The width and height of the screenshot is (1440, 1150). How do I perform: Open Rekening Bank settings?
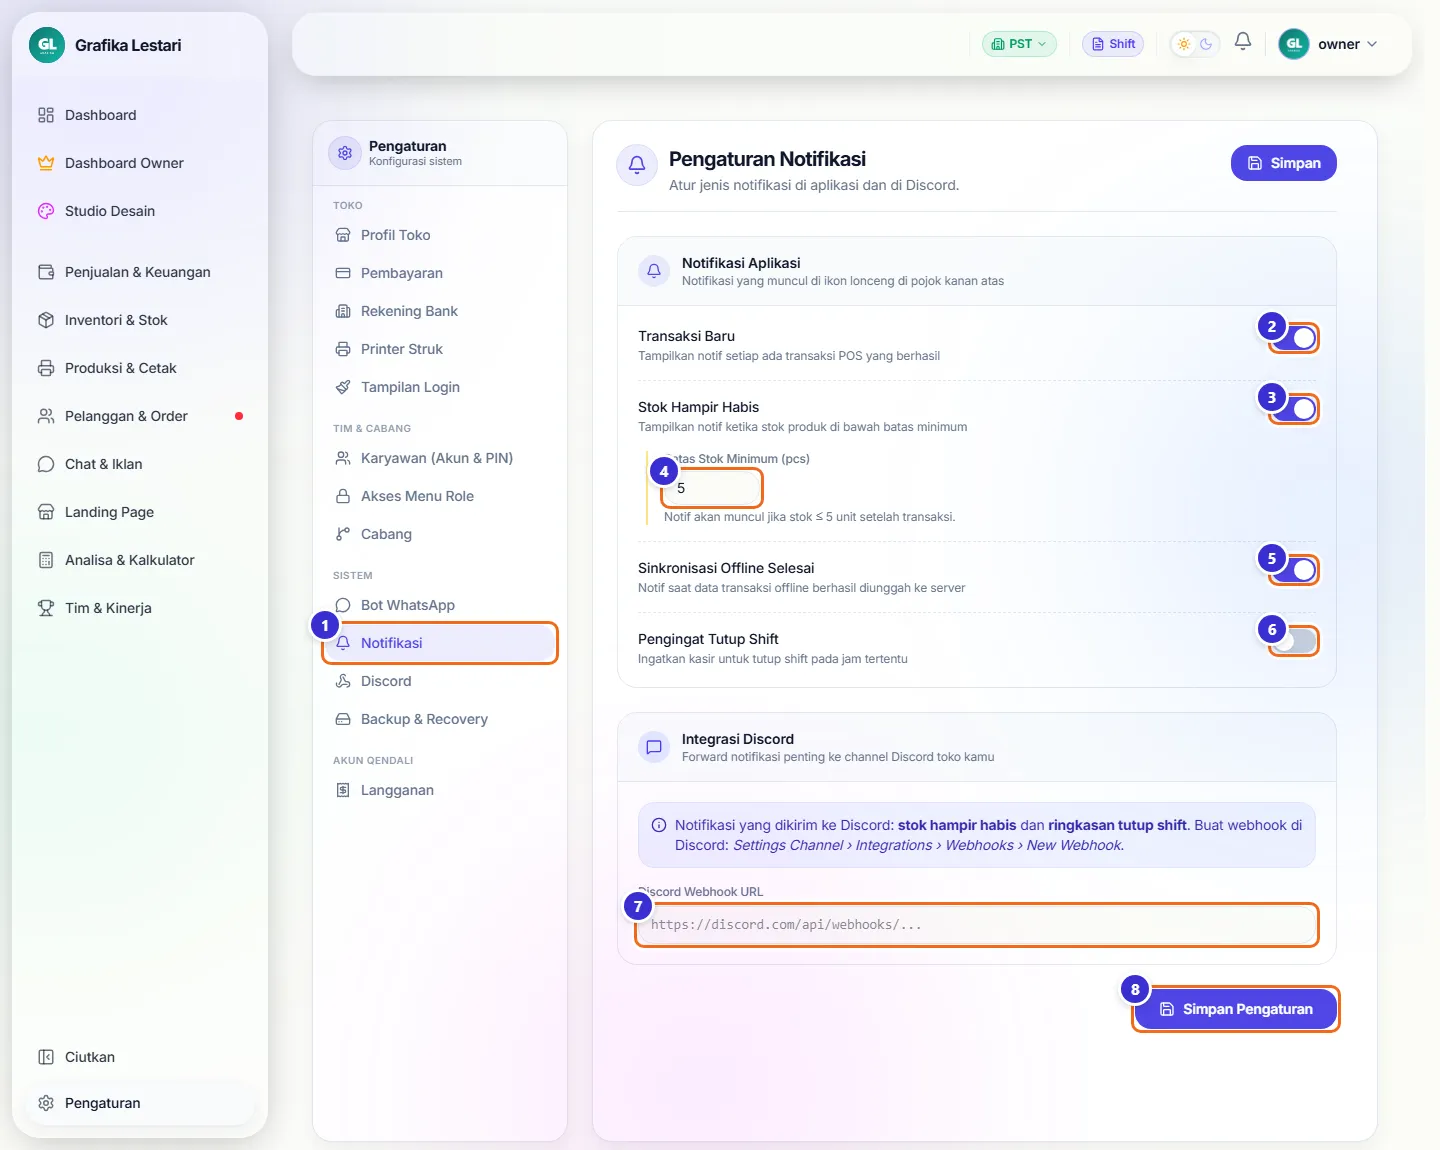[x=440, y=311]
